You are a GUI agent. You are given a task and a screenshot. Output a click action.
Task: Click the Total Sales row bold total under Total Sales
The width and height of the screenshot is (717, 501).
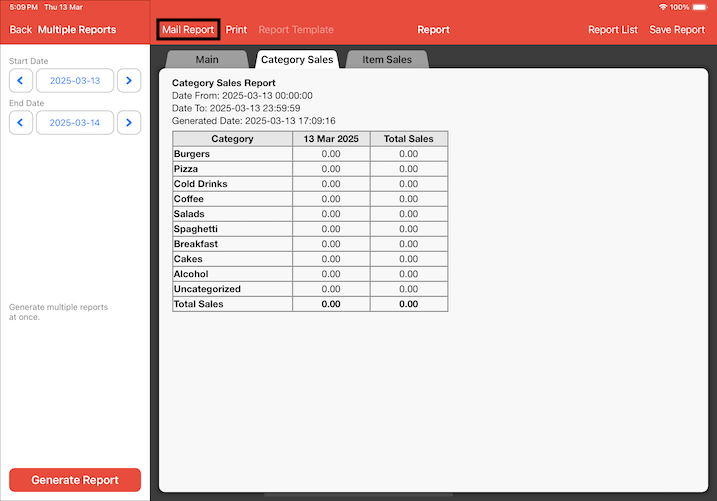[408, 304]
